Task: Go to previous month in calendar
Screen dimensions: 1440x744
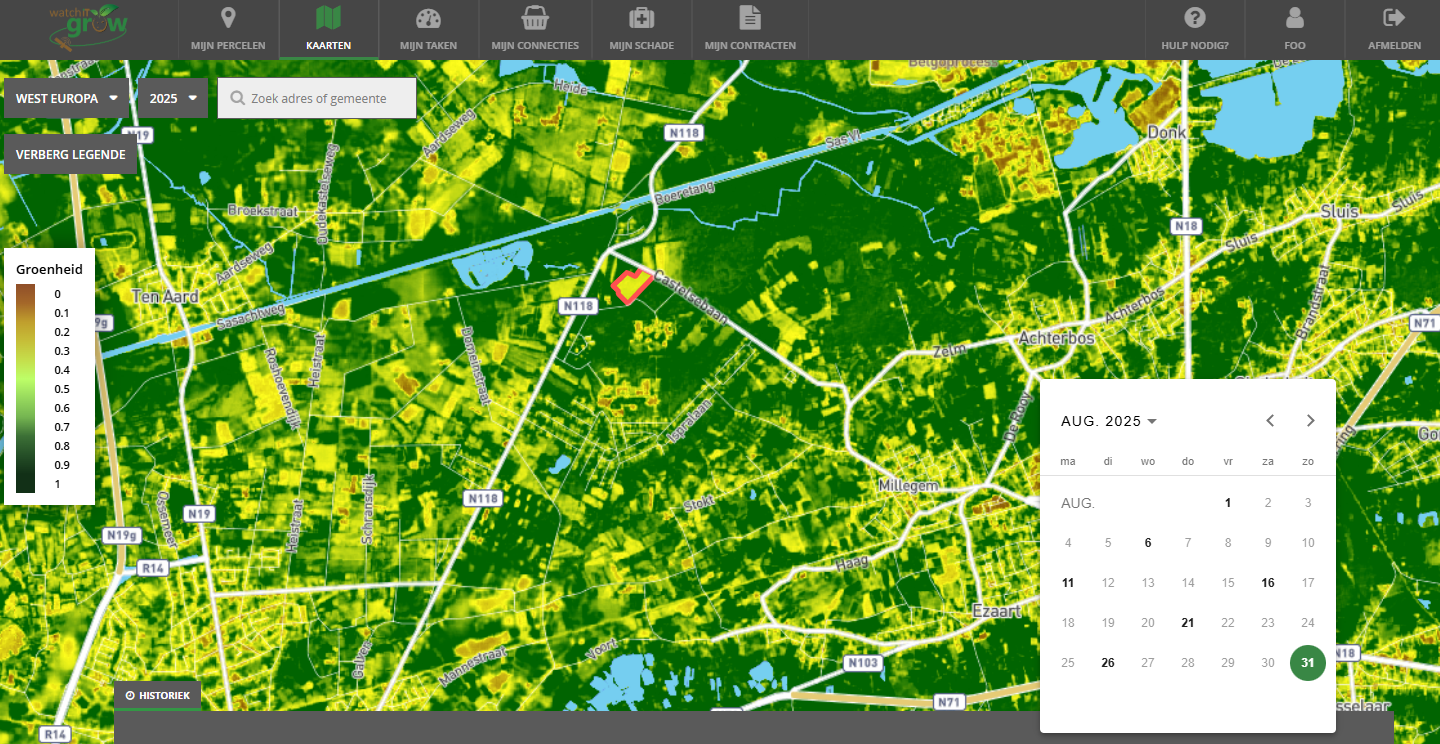Action: point(1270,421)
